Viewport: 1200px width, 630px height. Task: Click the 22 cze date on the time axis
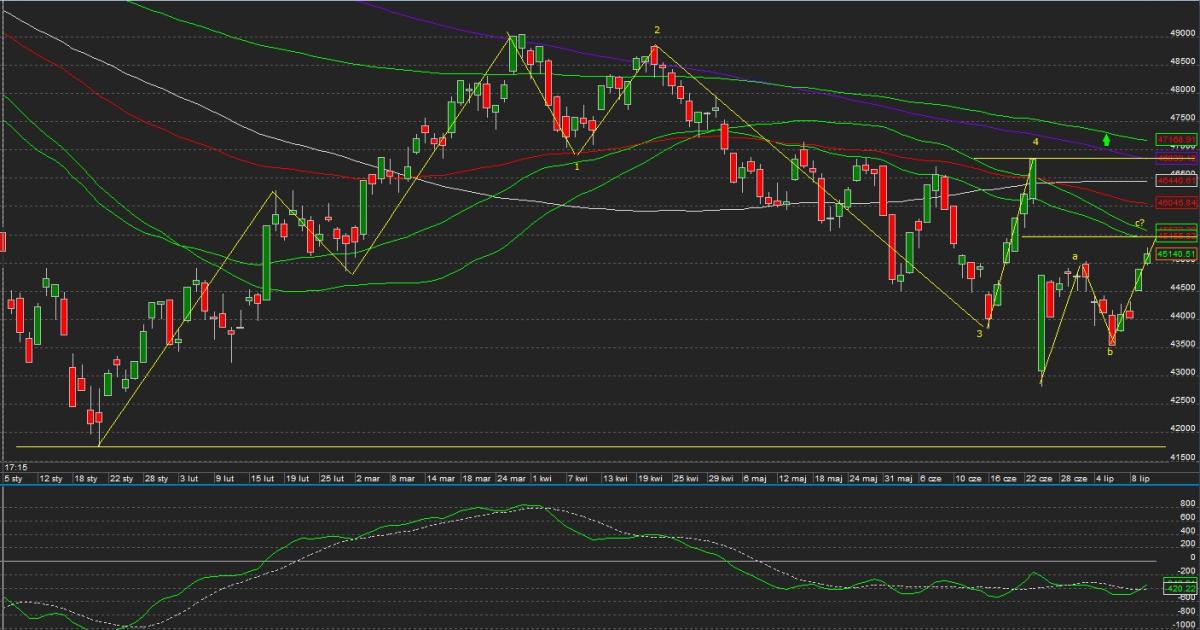pyautogui.click(x=1037, y=479)
